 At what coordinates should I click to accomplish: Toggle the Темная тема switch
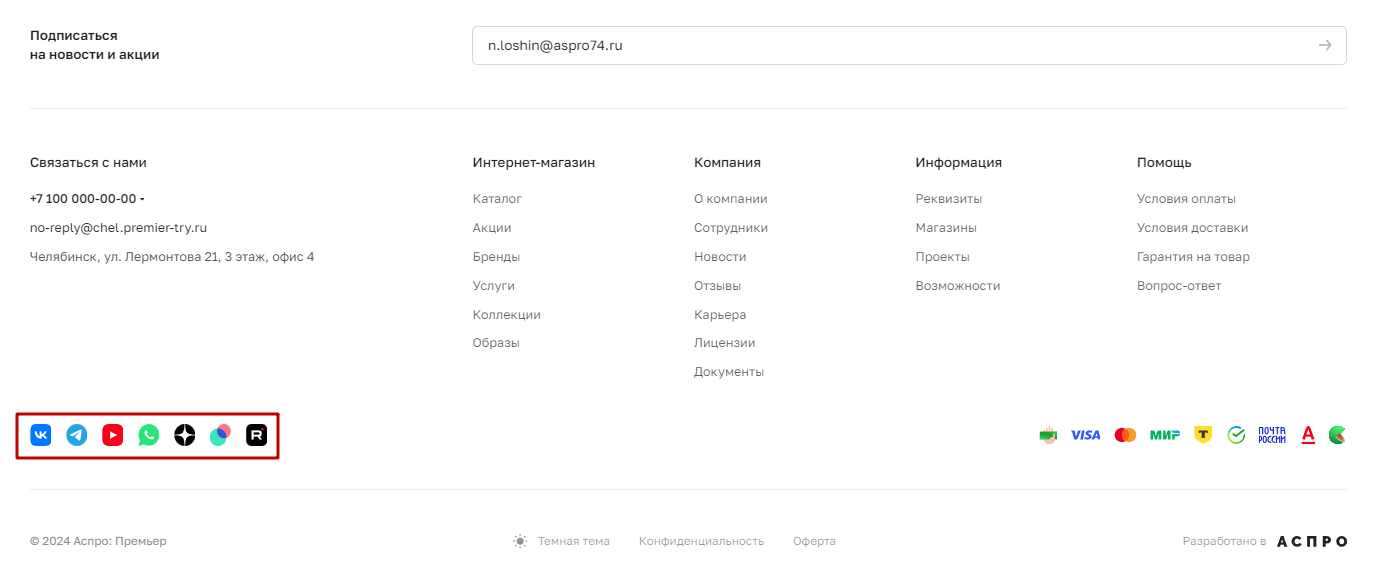pyautogui.click(x=561, y=541)
